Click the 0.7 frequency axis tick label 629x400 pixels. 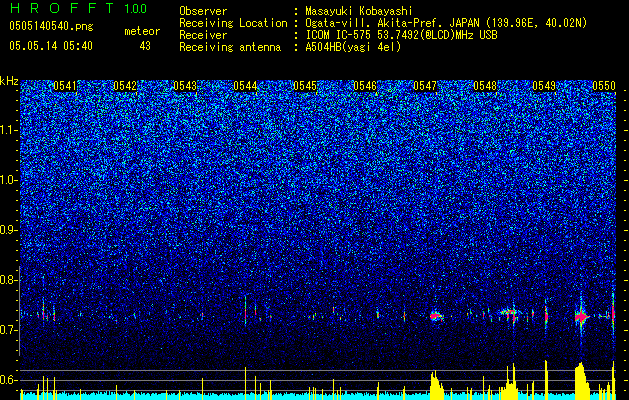click(9, 330)
